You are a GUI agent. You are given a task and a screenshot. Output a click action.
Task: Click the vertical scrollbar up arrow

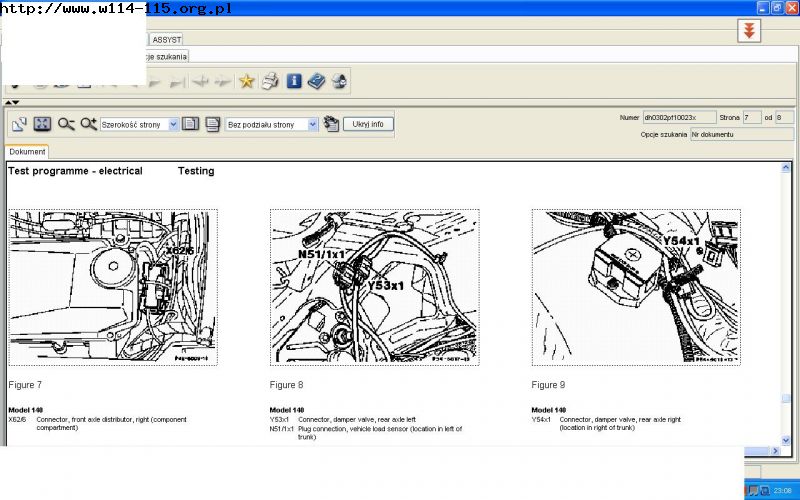click(786, 168)
